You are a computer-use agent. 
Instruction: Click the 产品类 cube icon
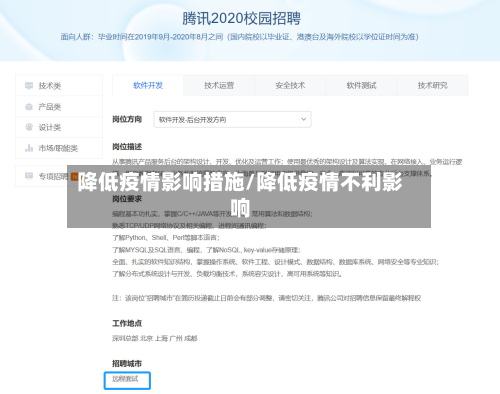point(29,107)
